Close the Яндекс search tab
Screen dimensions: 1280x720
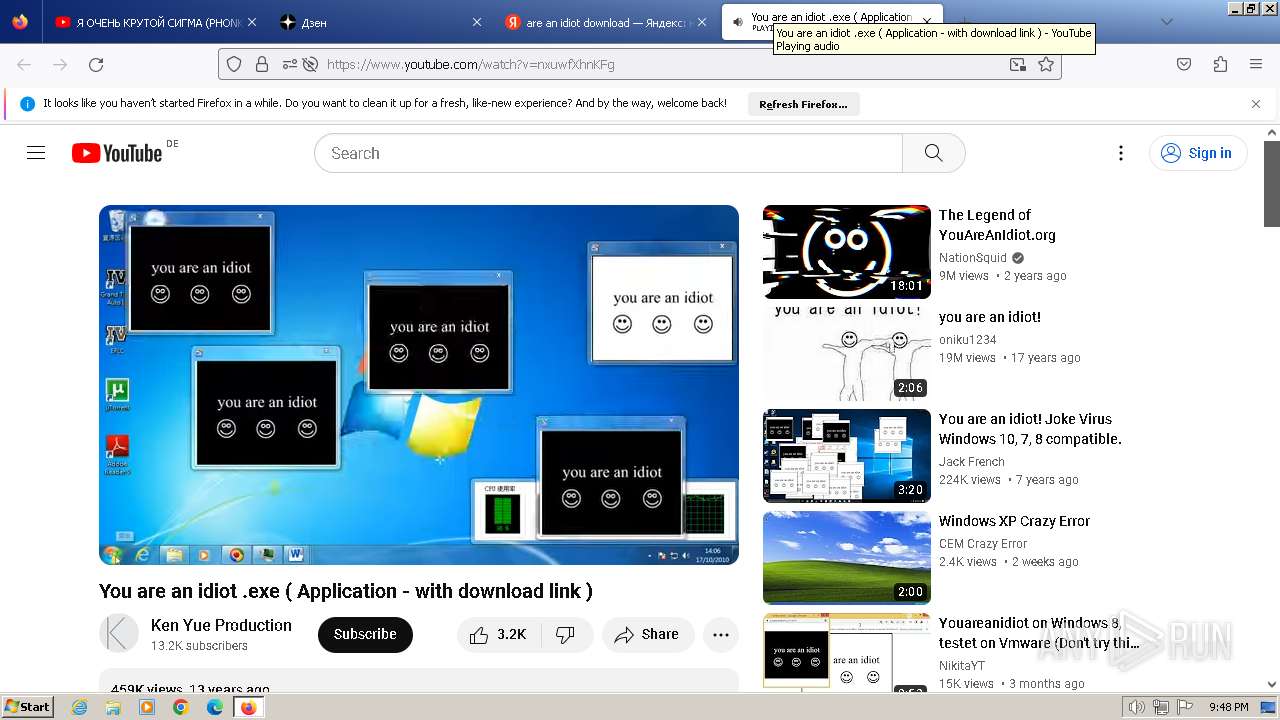(x=702, y=22)
